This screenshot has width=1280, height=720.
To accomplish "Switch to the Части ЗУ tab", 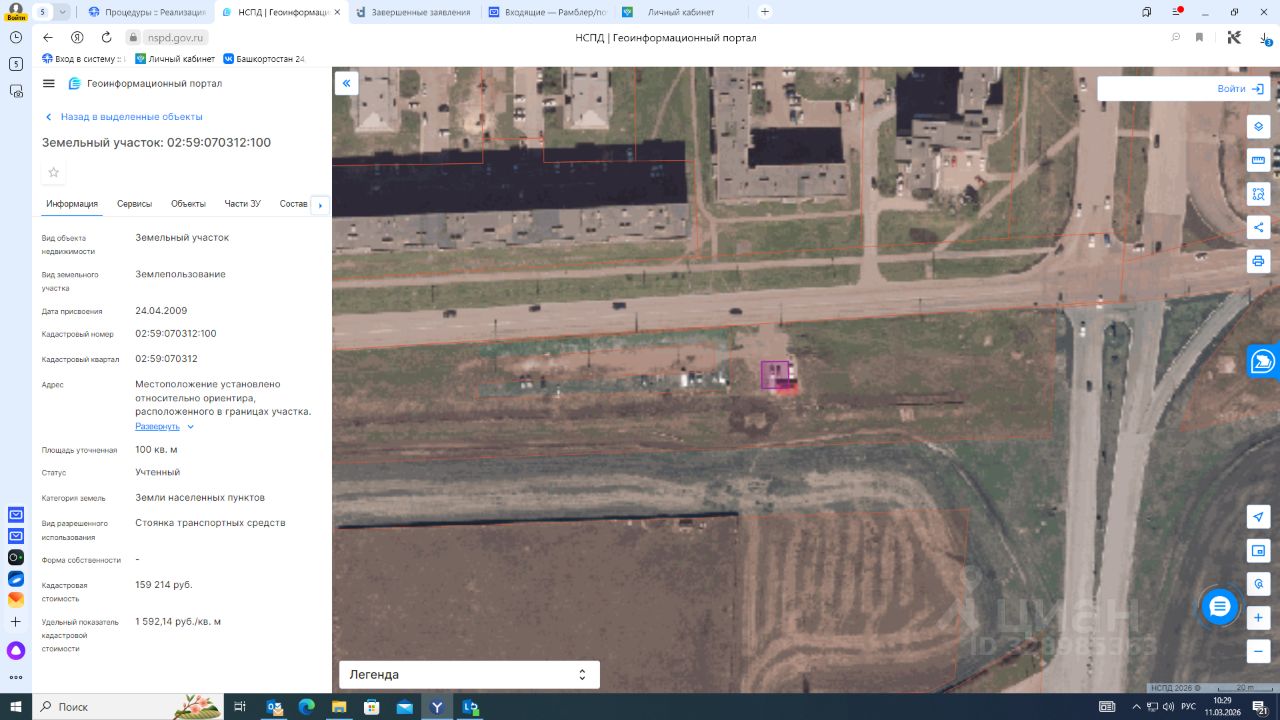I will click(x=243, y=204).
